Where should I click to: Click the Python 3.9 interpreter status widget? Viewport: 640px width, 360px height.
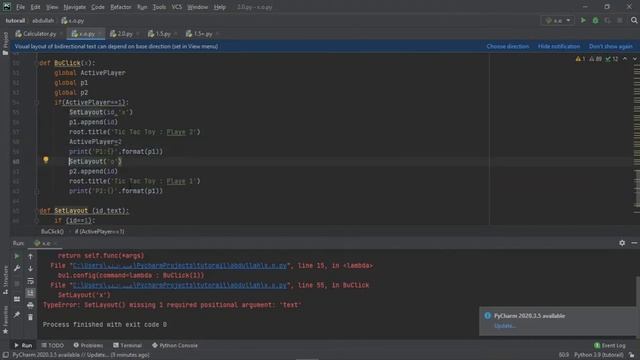(x=598, y=355)
